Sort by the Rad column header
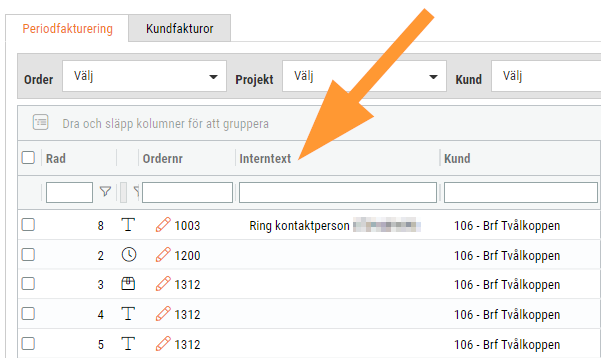This screenshot has width=607, height=363. [x=56, y=159]
